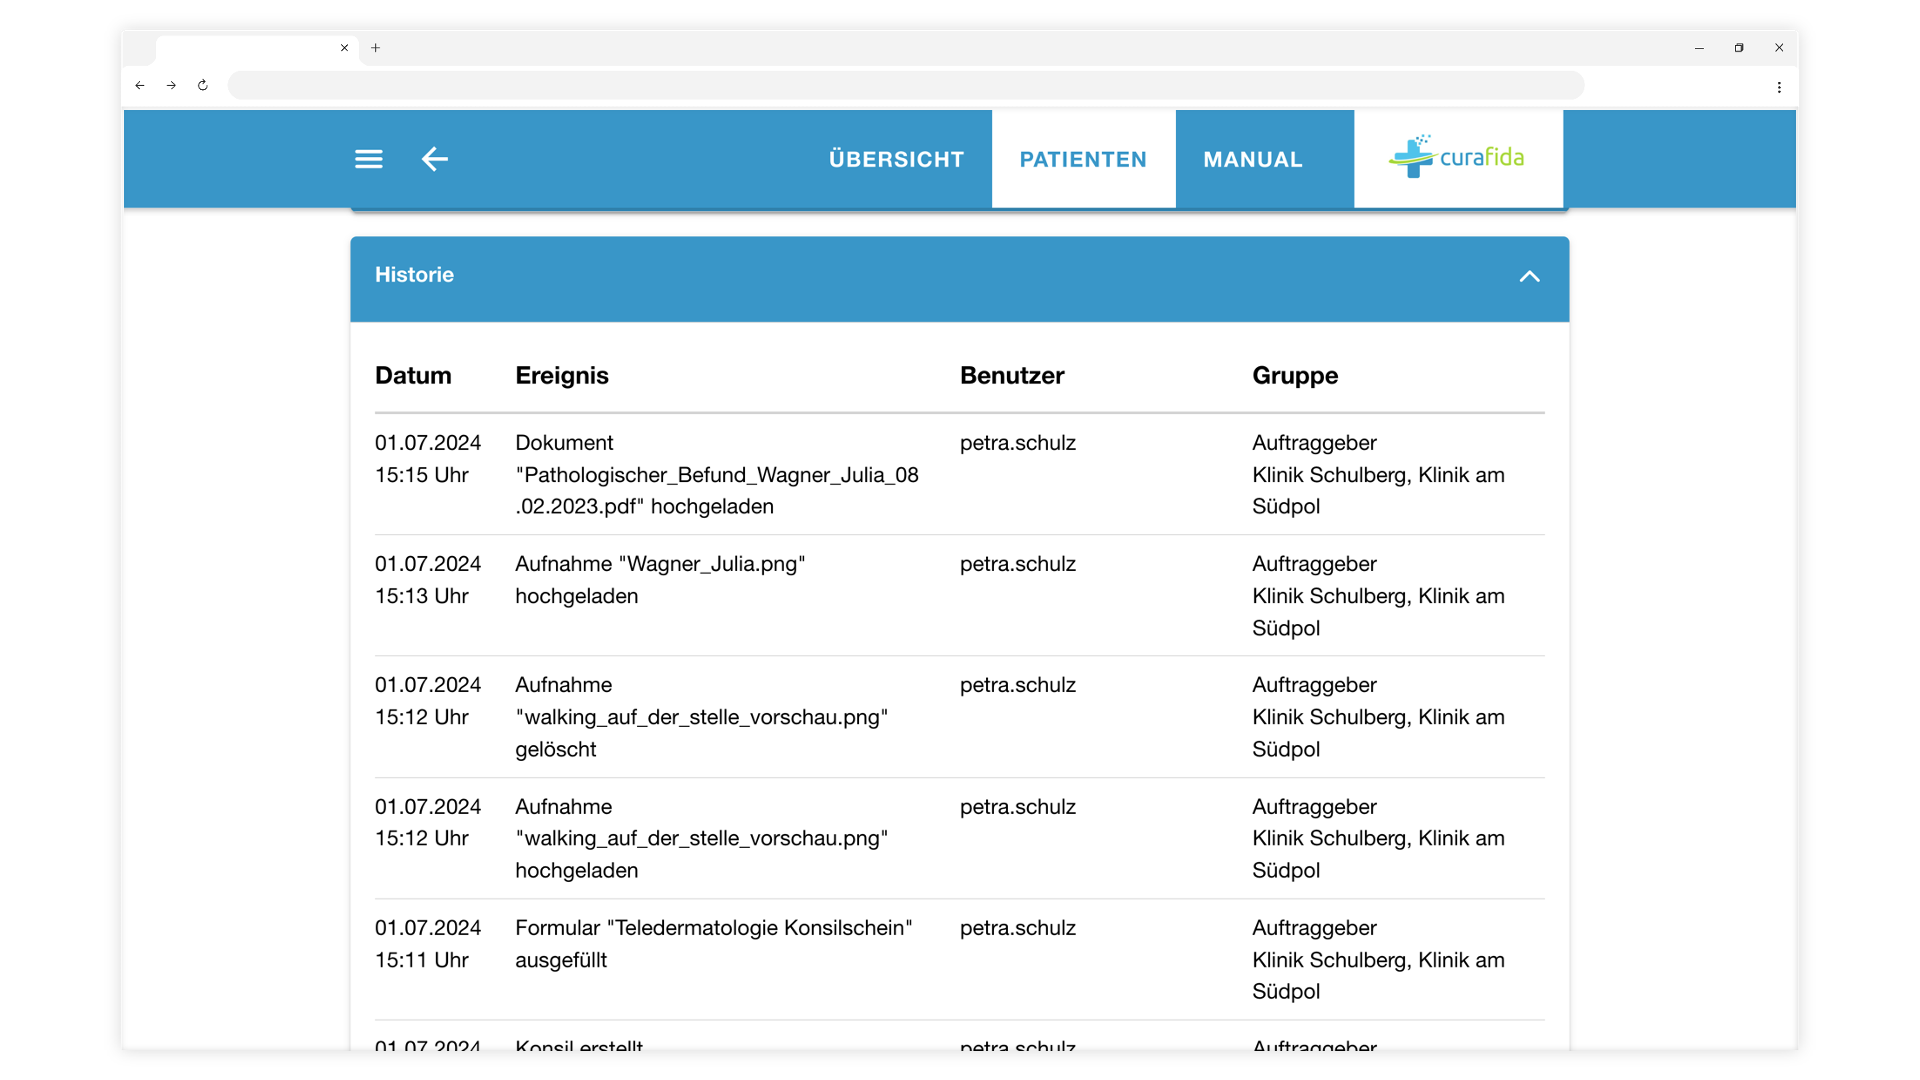Select the Teledermatologie Konsilschein ausgefüllt event
Screen dimensions: 1920x1080
point(714,944)
